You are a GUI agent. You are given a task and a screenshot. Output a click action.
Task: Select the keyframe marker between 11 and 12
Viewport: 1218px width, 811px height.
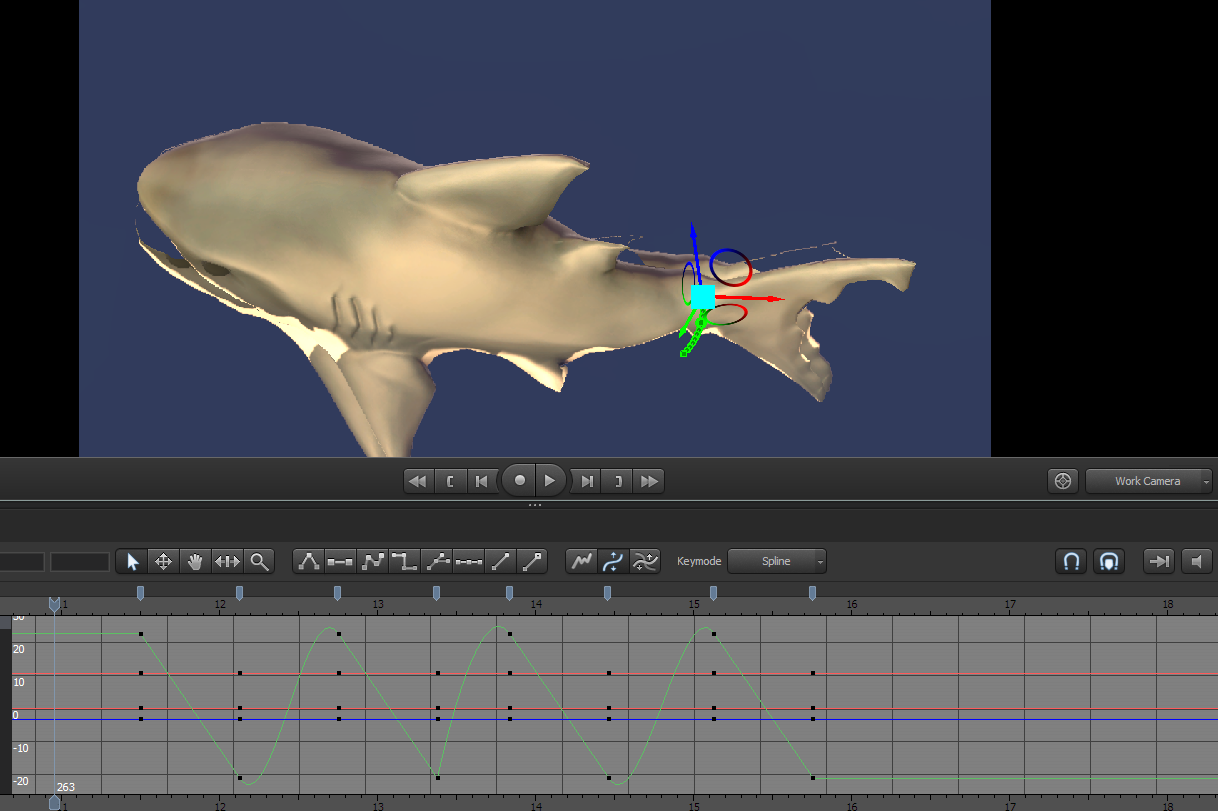(x=141, y=593)
